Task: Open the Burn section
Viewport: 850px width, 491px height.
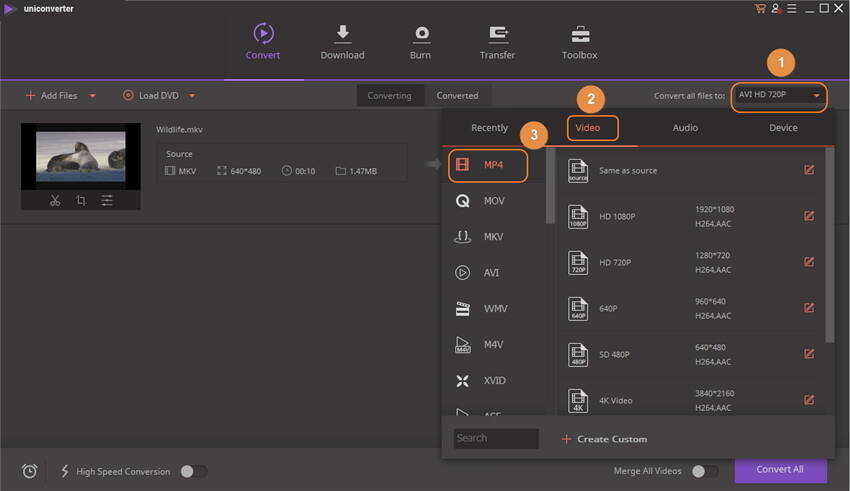Action: click(x=421, y=42)
